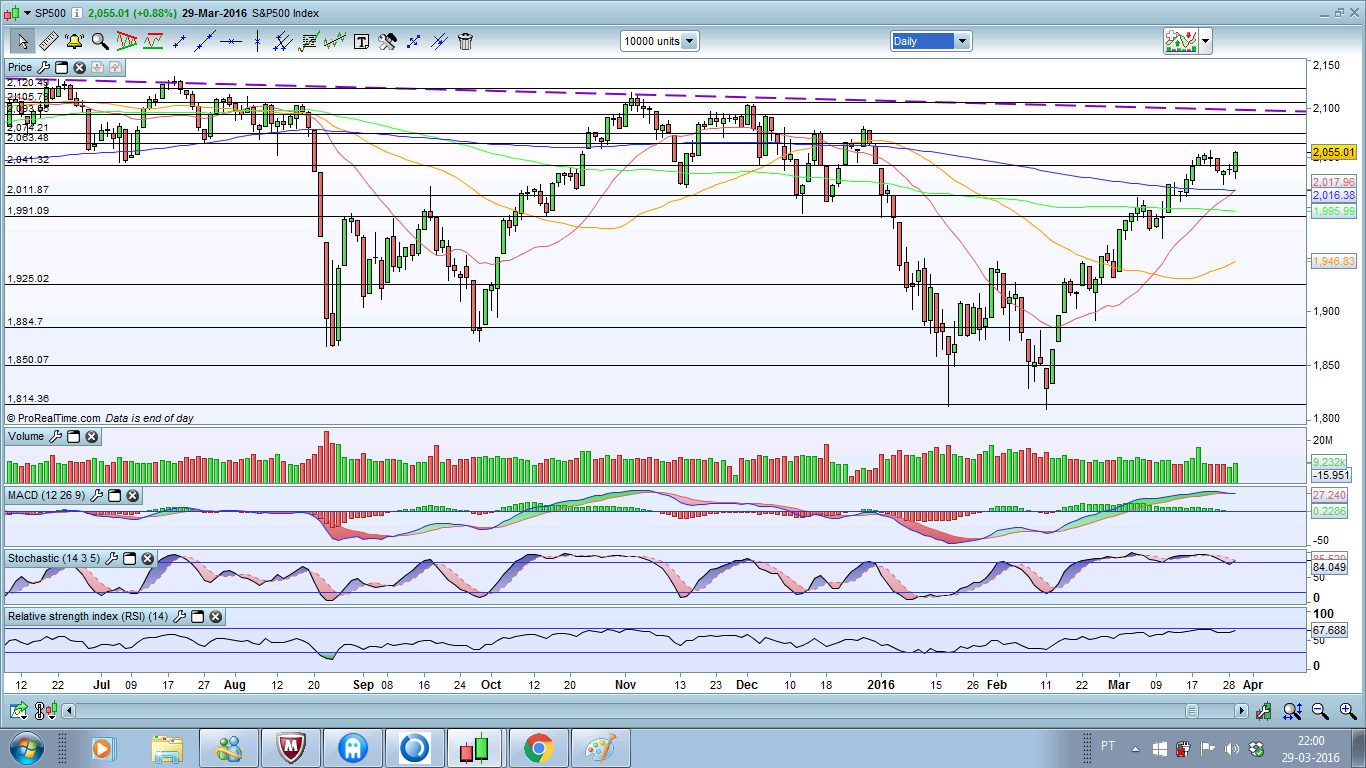Select the vertical line drawing tool
The height and width of the screenshot is (768, 1366).
tap(257, 41)
